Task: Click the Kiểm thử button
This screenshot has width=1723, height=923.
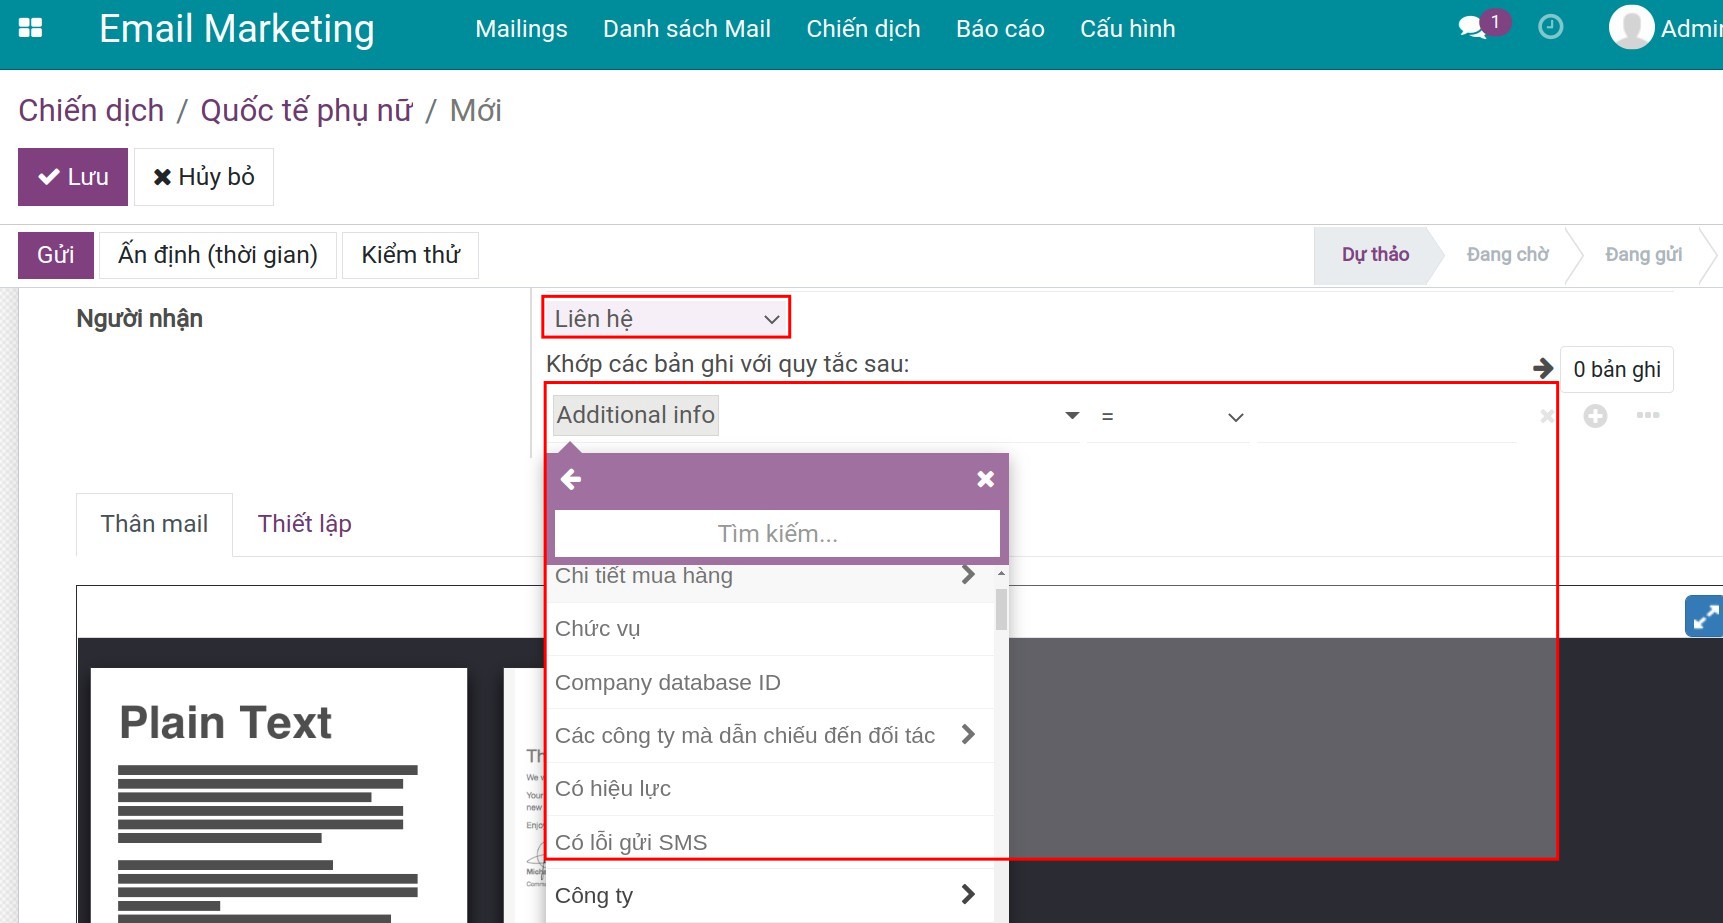Action: (410, 255)
